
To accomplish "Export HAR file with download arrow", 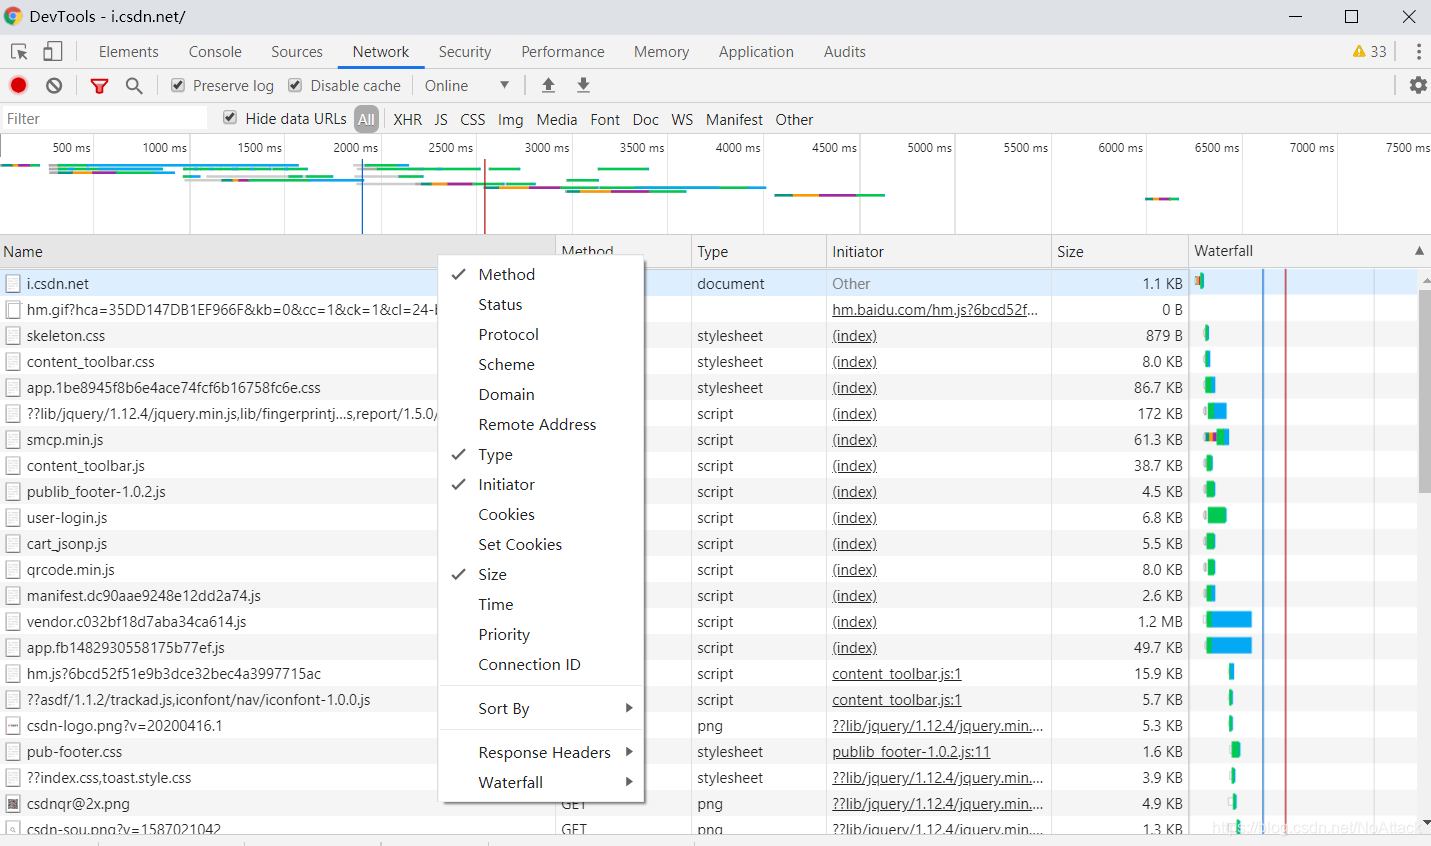I will (x=583, y=86).
